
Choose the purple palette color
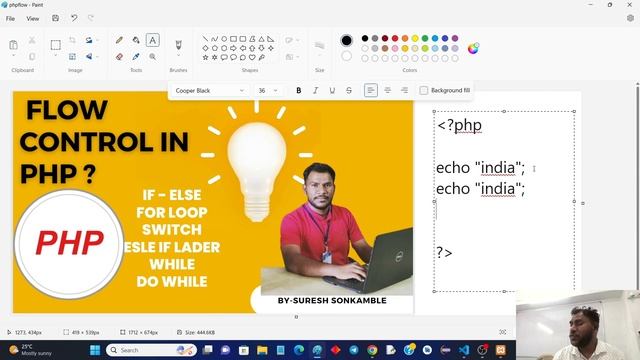[x=455, y=38]
